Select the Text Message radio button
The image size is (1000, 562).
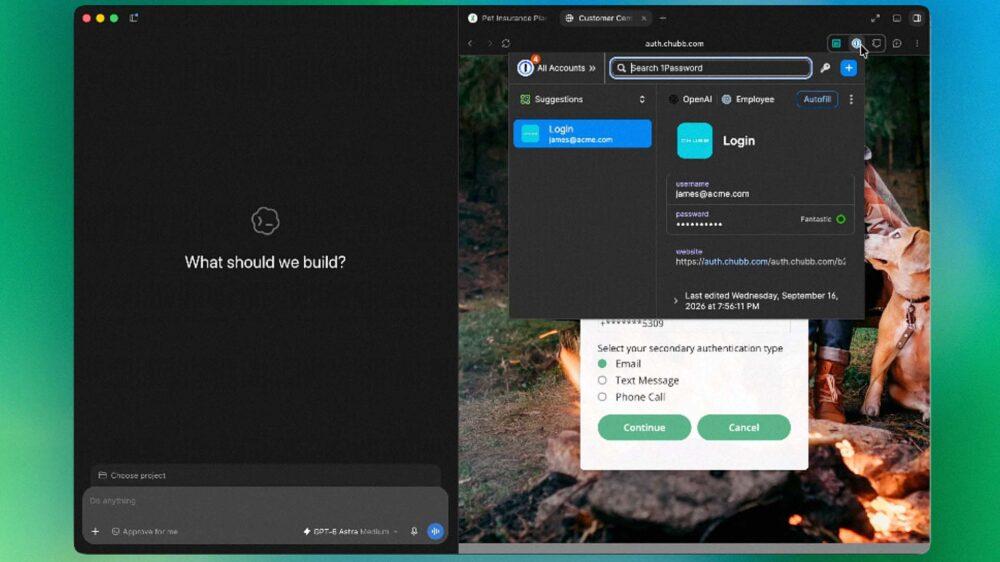(x=602, y=380)
